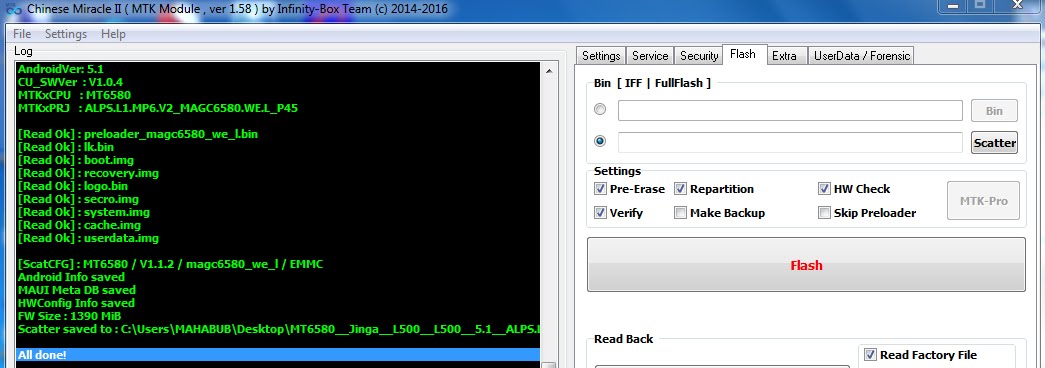This screenshot has height=368, width=1045.
Task: Select the Scatter file radio button
Action: pyautogui.click(x=600, y=141)
